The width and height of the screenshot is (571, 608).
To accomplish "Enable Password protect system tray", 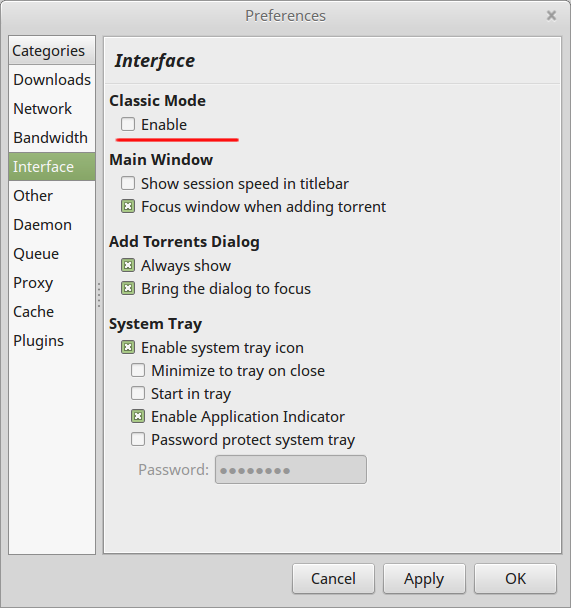I will (x=138, y=440).
